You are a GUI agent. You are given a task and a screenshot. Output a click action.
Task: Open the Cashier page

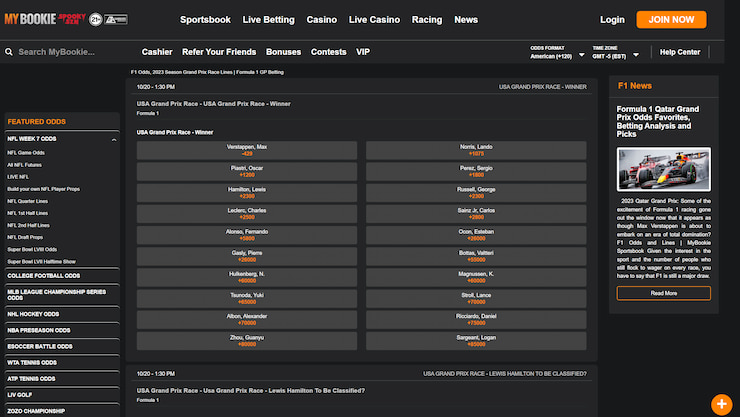tap(157, 52)
